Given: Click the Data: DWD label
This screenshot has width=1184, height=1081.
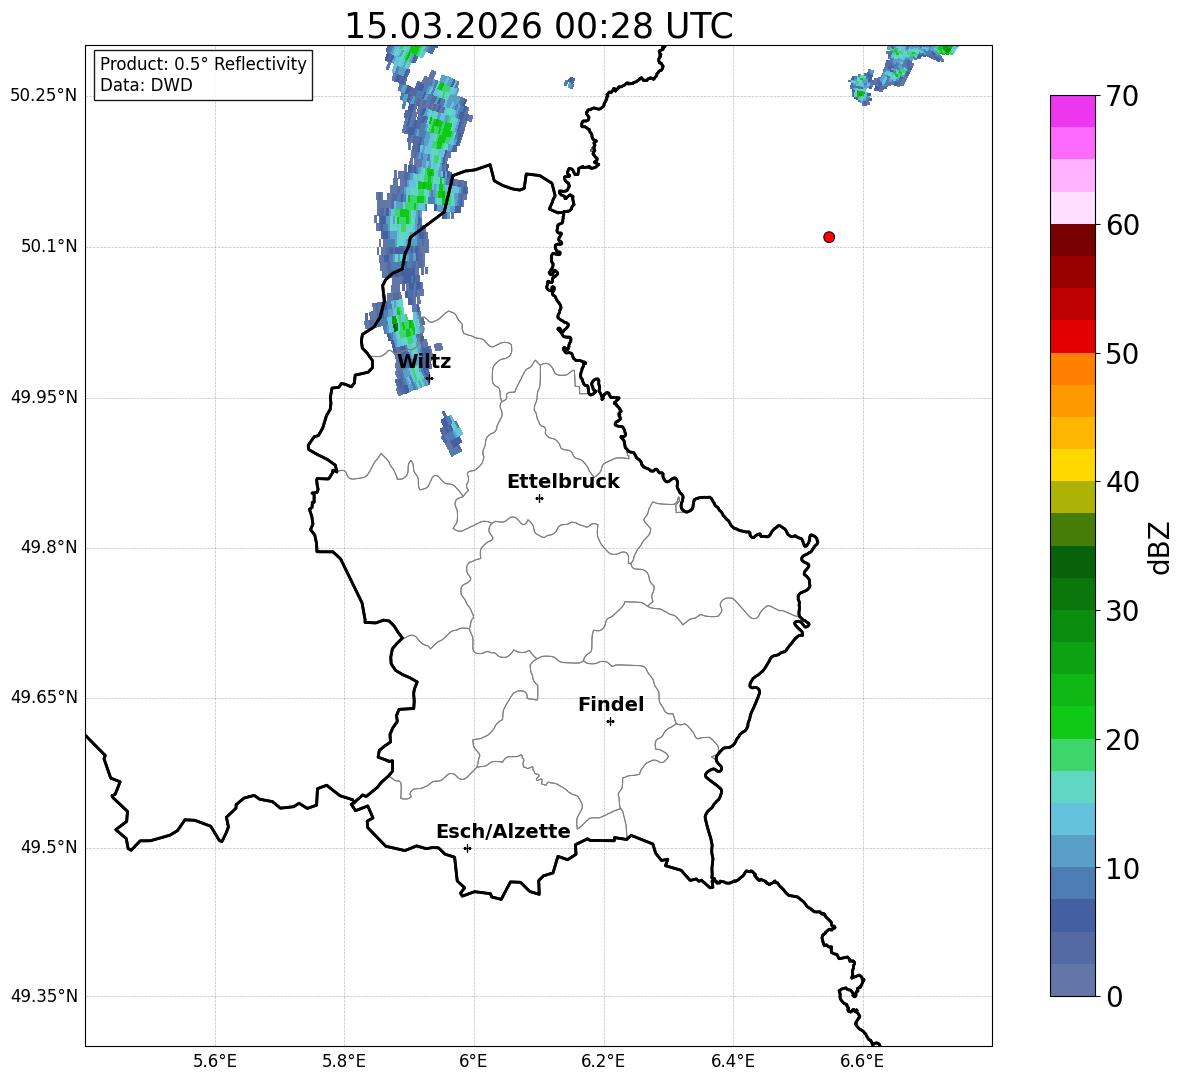Looking at the screenshot, I should [146, 85].
